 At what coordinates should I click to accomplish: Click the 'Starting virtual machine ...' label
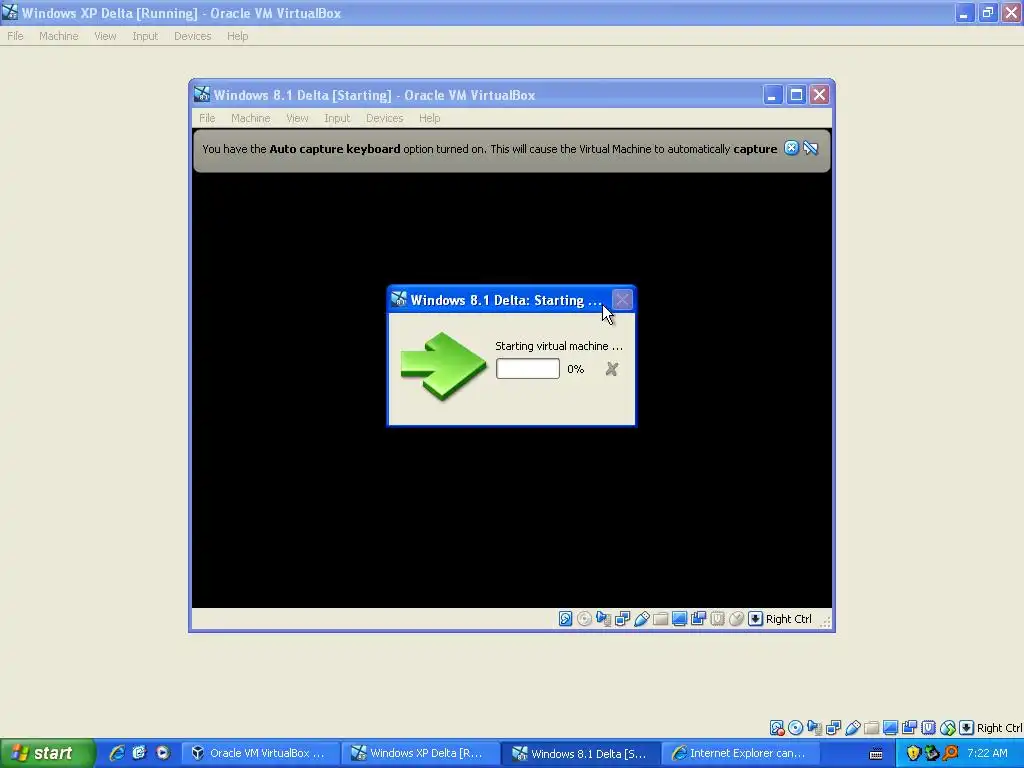[x=559, y=346]
